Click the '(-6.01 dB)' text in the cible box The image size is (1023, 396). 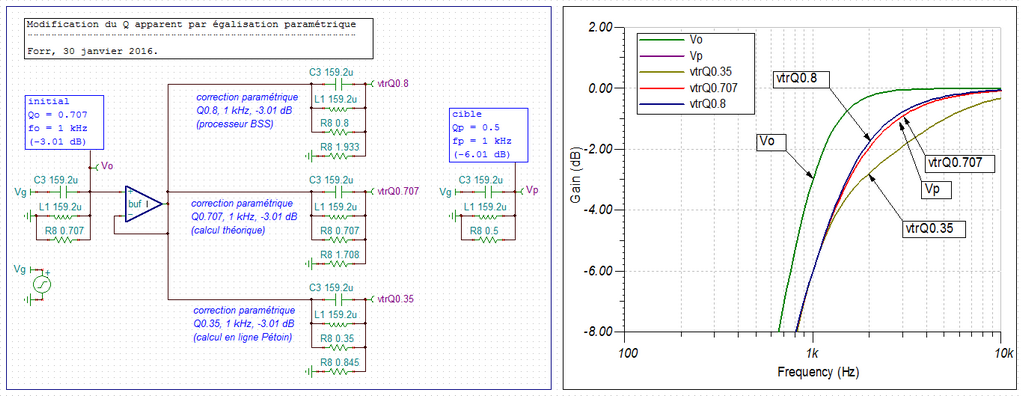tap(481, 155)
